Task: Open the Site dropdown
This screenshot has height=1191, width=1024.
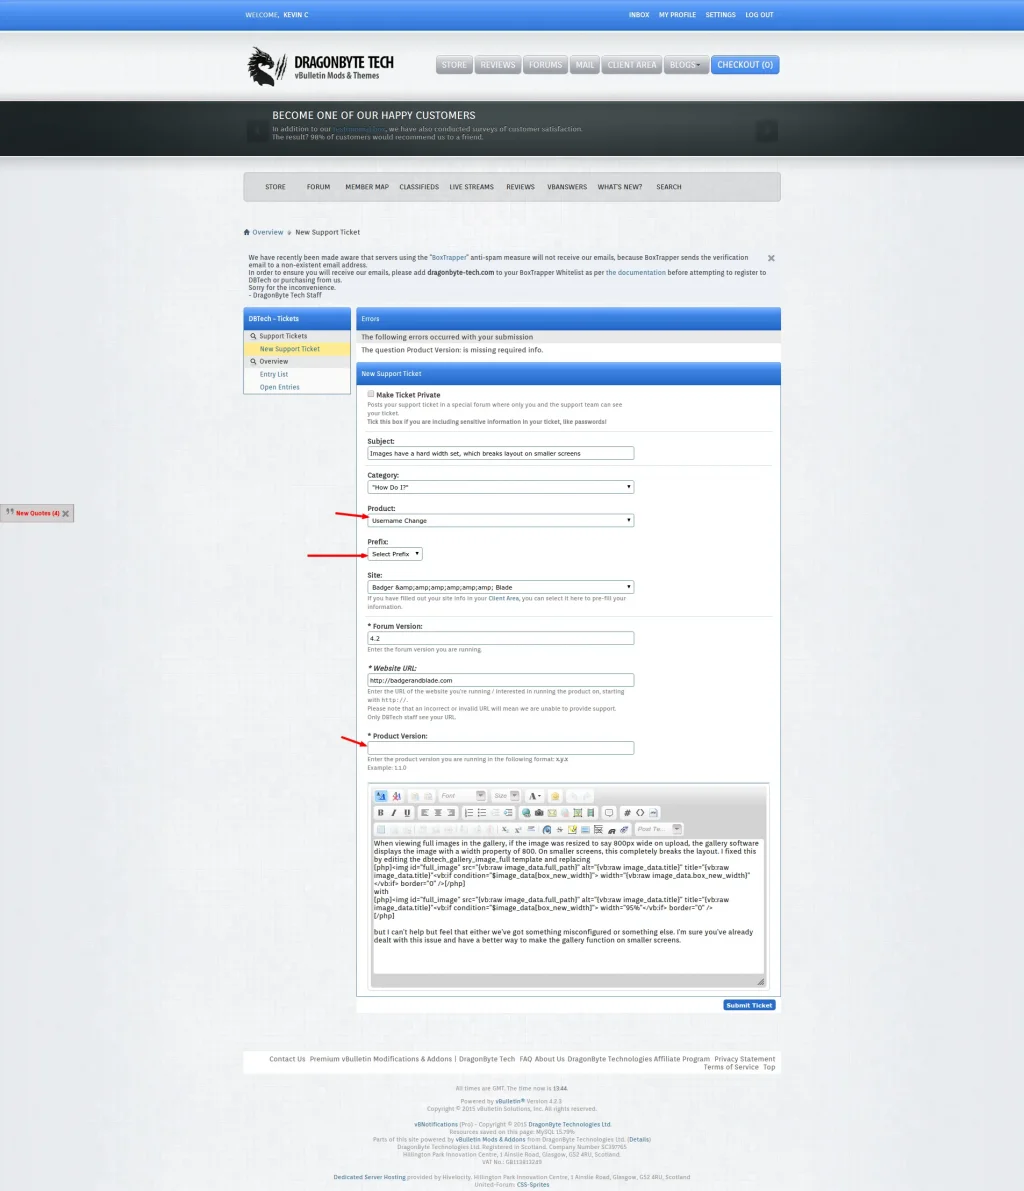Action: tap(501, 587)
